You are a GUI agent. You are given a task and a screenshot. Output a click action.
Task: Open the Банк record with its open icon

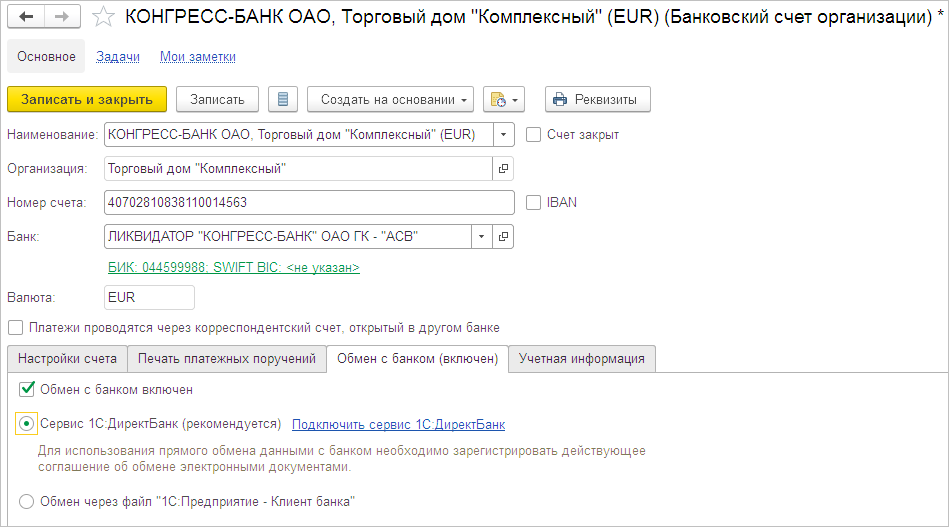[503, 237]
